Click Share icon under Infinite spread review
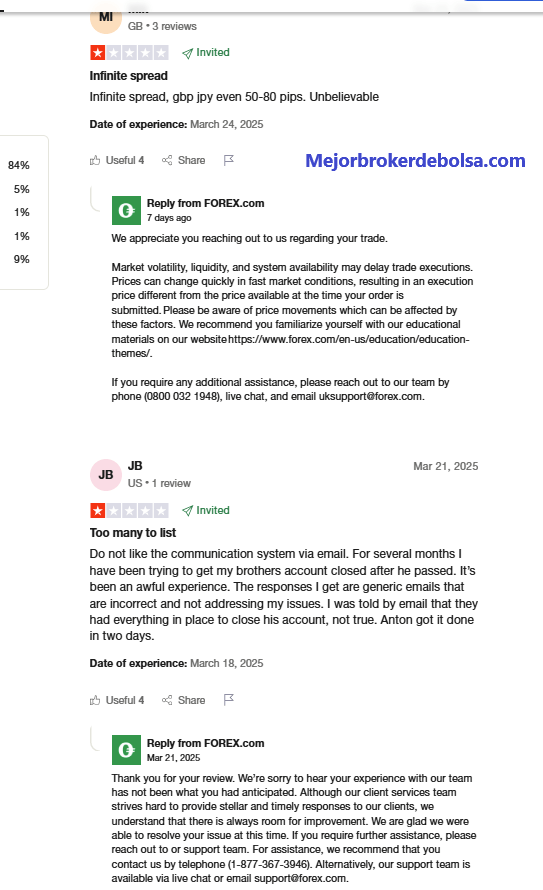Viewport: 543px width, 890px height. coord(183,161)
